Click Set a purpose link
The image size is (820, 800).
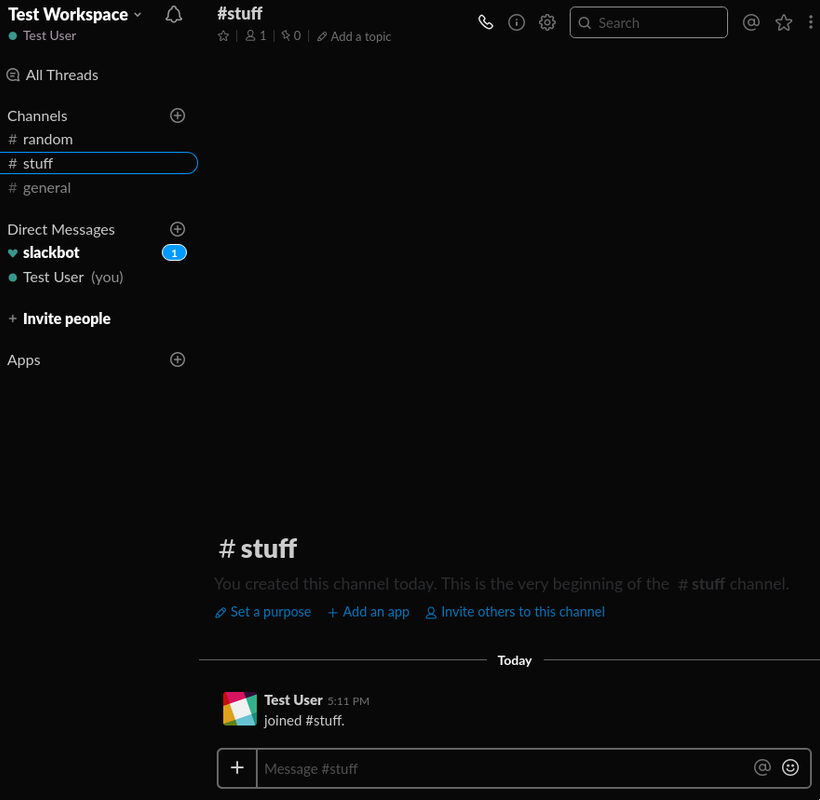[x=263, y=612]
